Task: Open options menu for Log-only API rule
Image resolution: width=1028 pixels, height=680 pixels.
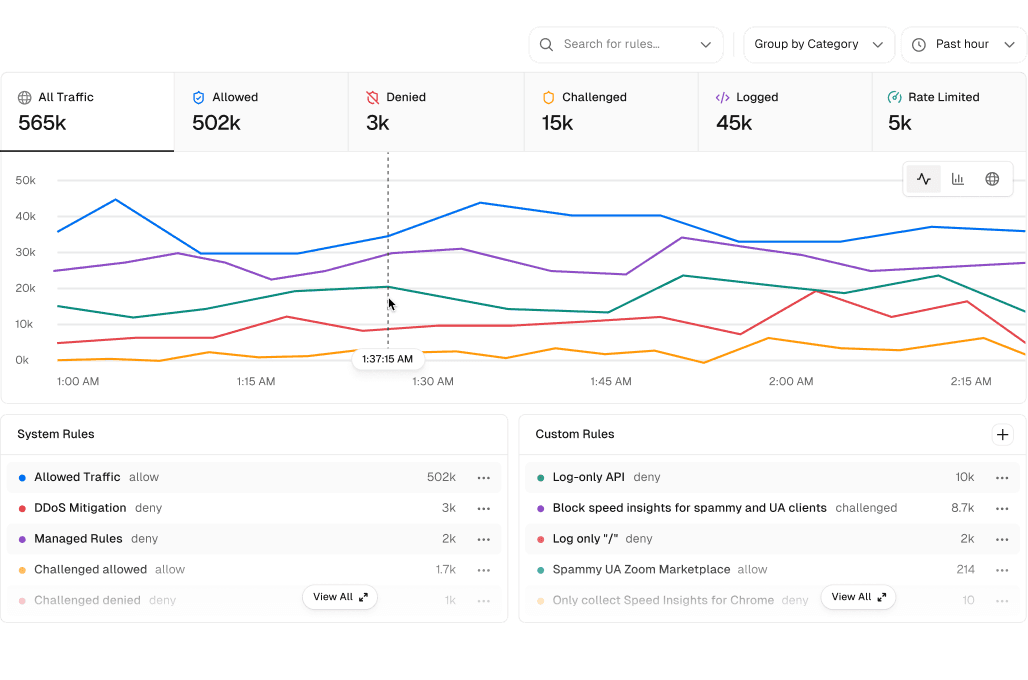Action: (1002, 478)
